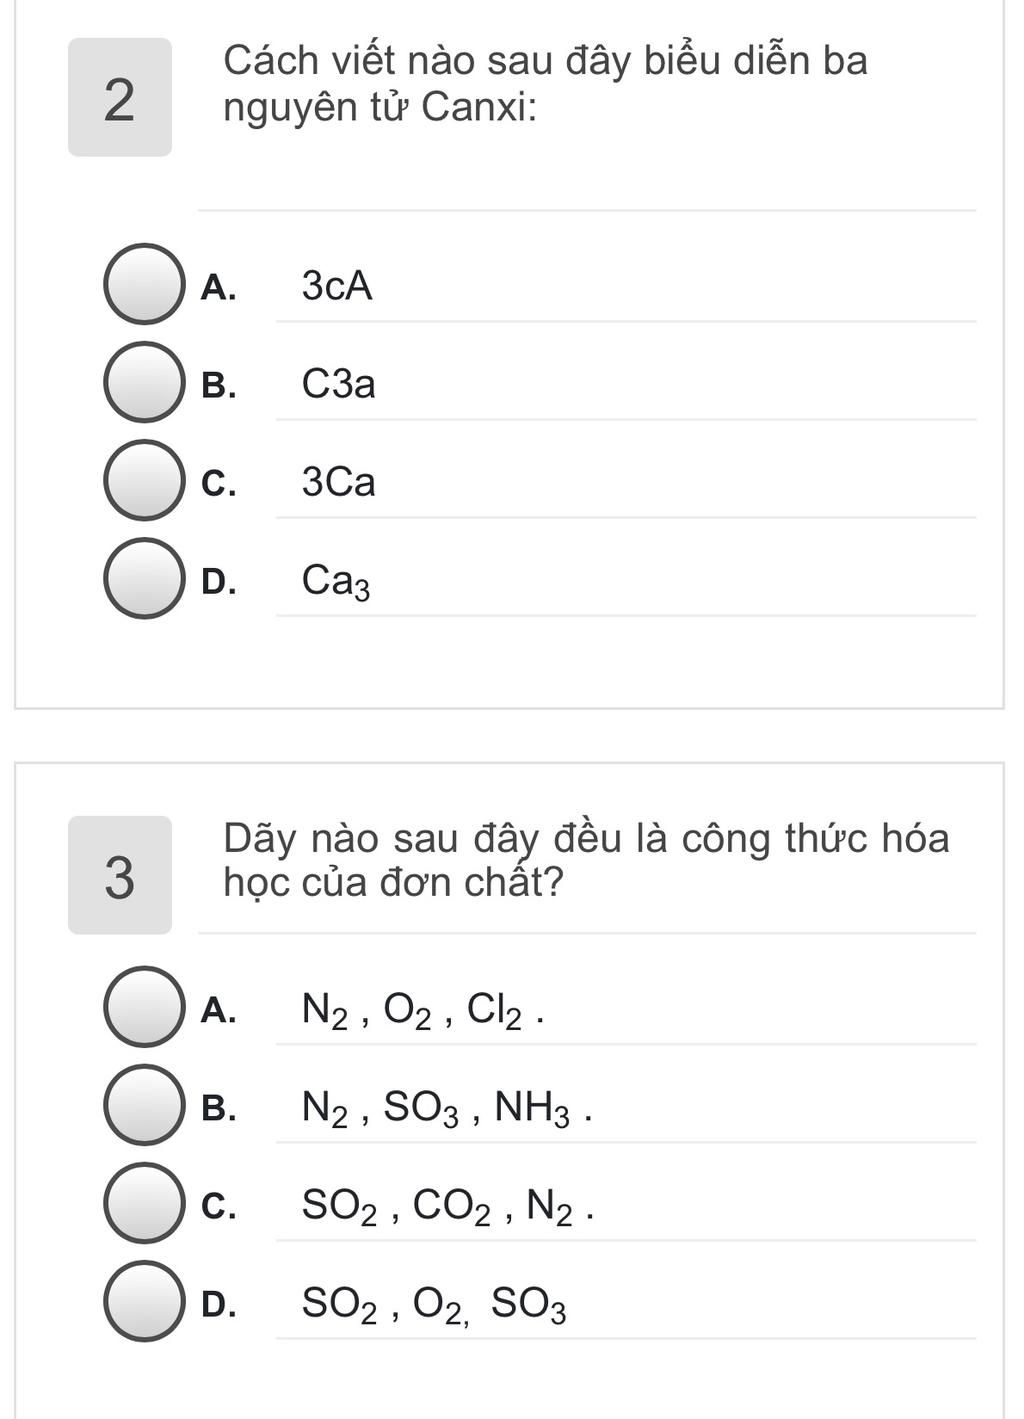Click the answer text "SO₂, CO₂, N₂"

tap(448, 1206)
